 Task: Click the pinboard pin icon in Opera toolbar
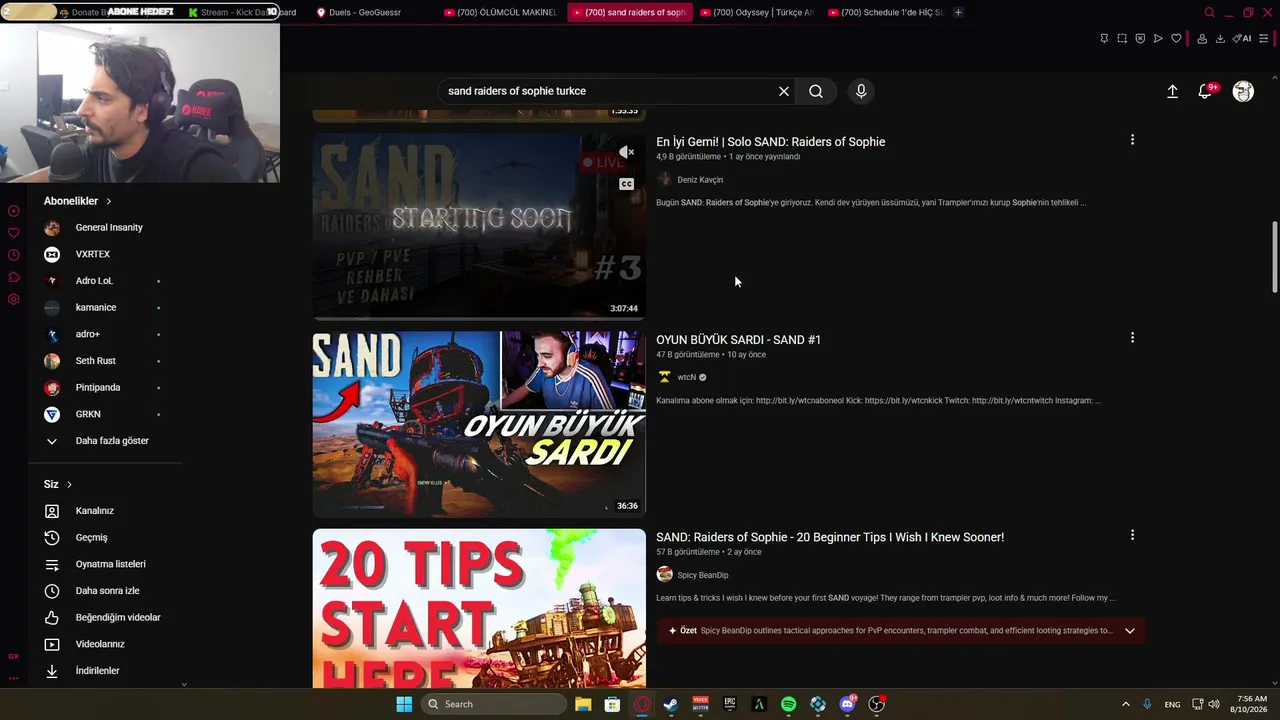[x=1104, y=39]
